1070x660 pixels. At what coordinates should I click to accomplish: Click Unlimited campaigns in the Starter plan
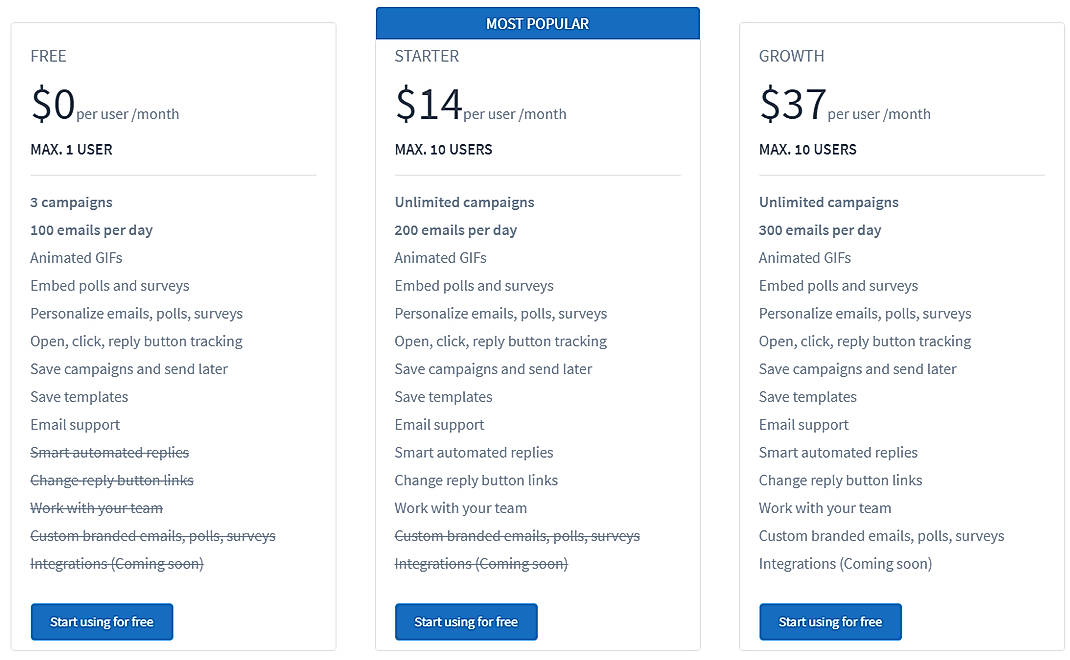click(x=465, y=203)
